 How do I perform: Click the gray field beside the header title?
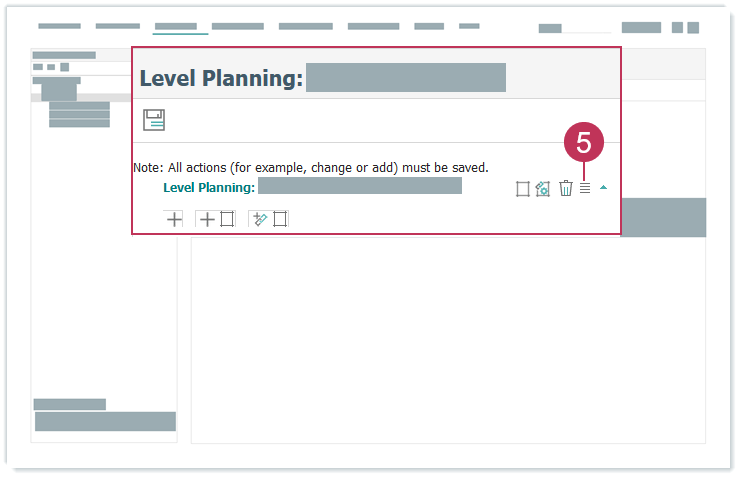tap(405, 77)
